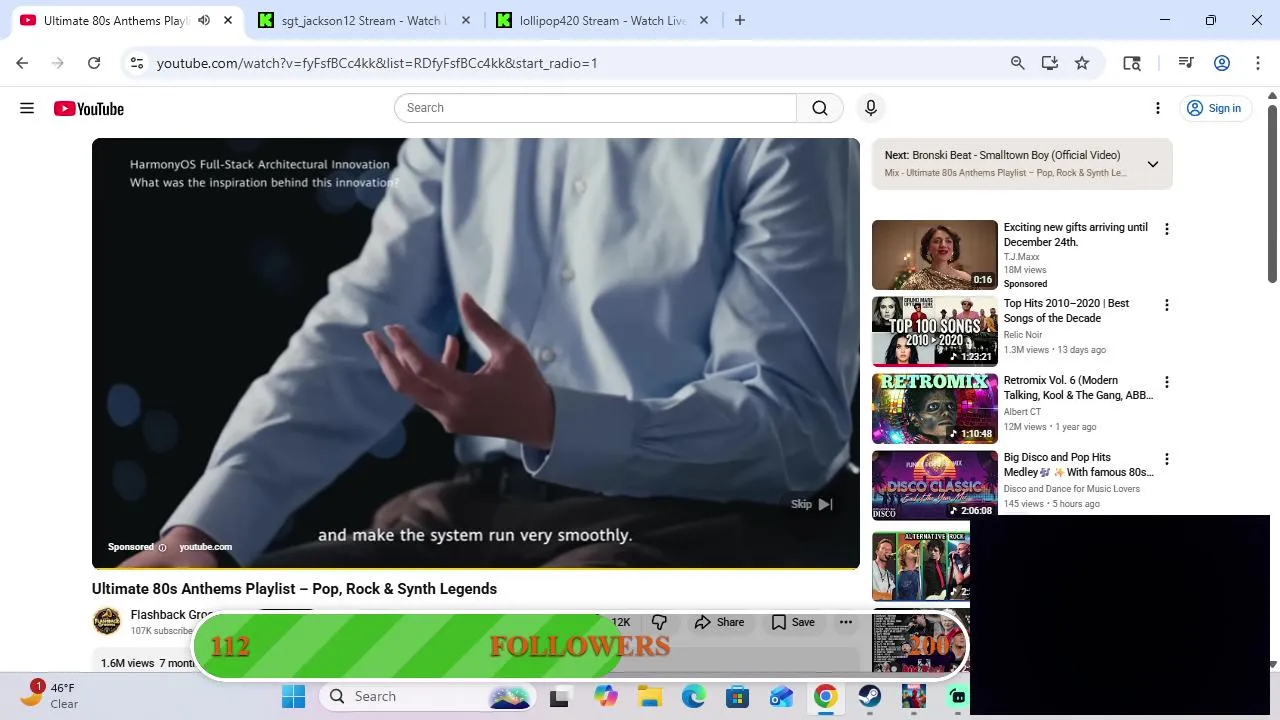The width and height of the screenshot is (1280, 720).
Task: Open the Disco Classic video thumbnail
Action: pyautogui.click(x=935, y=485)
